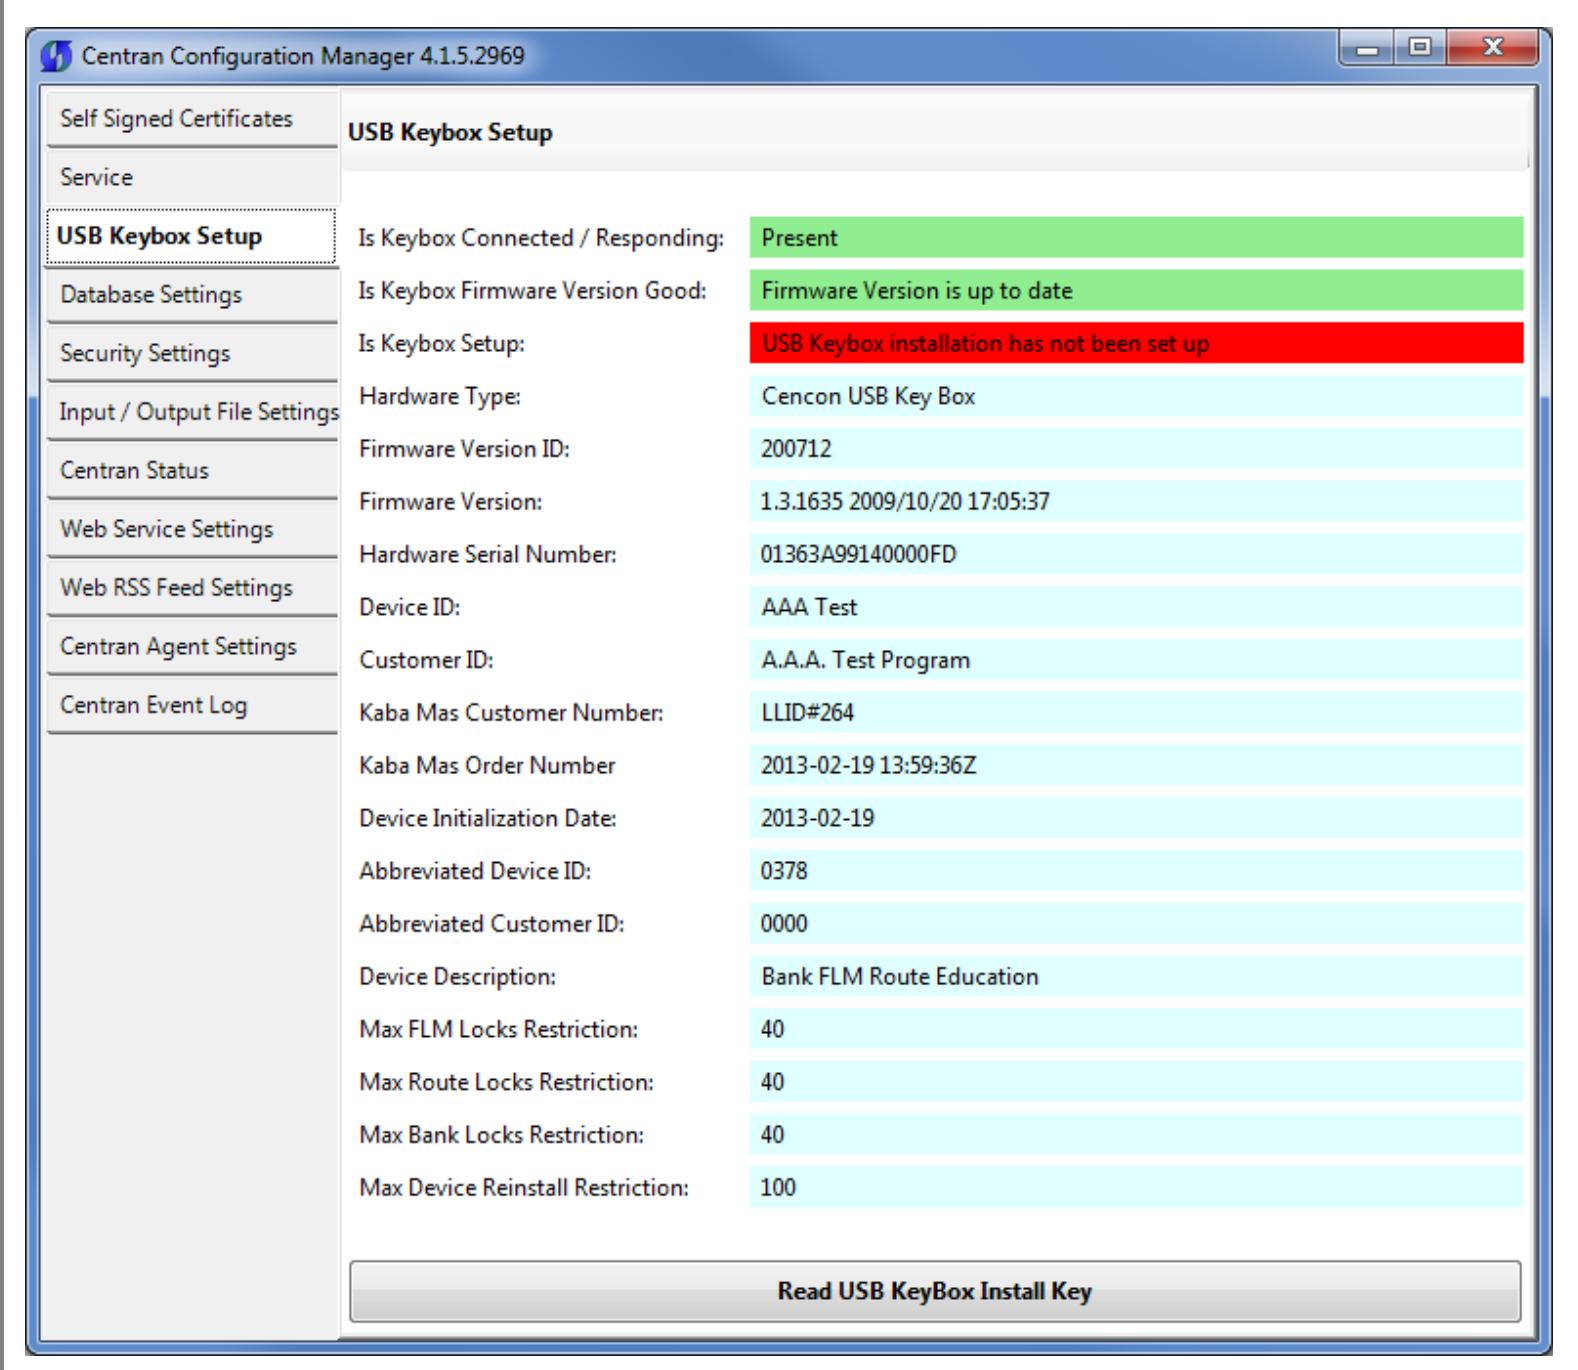Viewport: 1578px width, 1370px height.
Task: Maximize the Centran Configuration Manager window
Action: [x=1419, y=48]
